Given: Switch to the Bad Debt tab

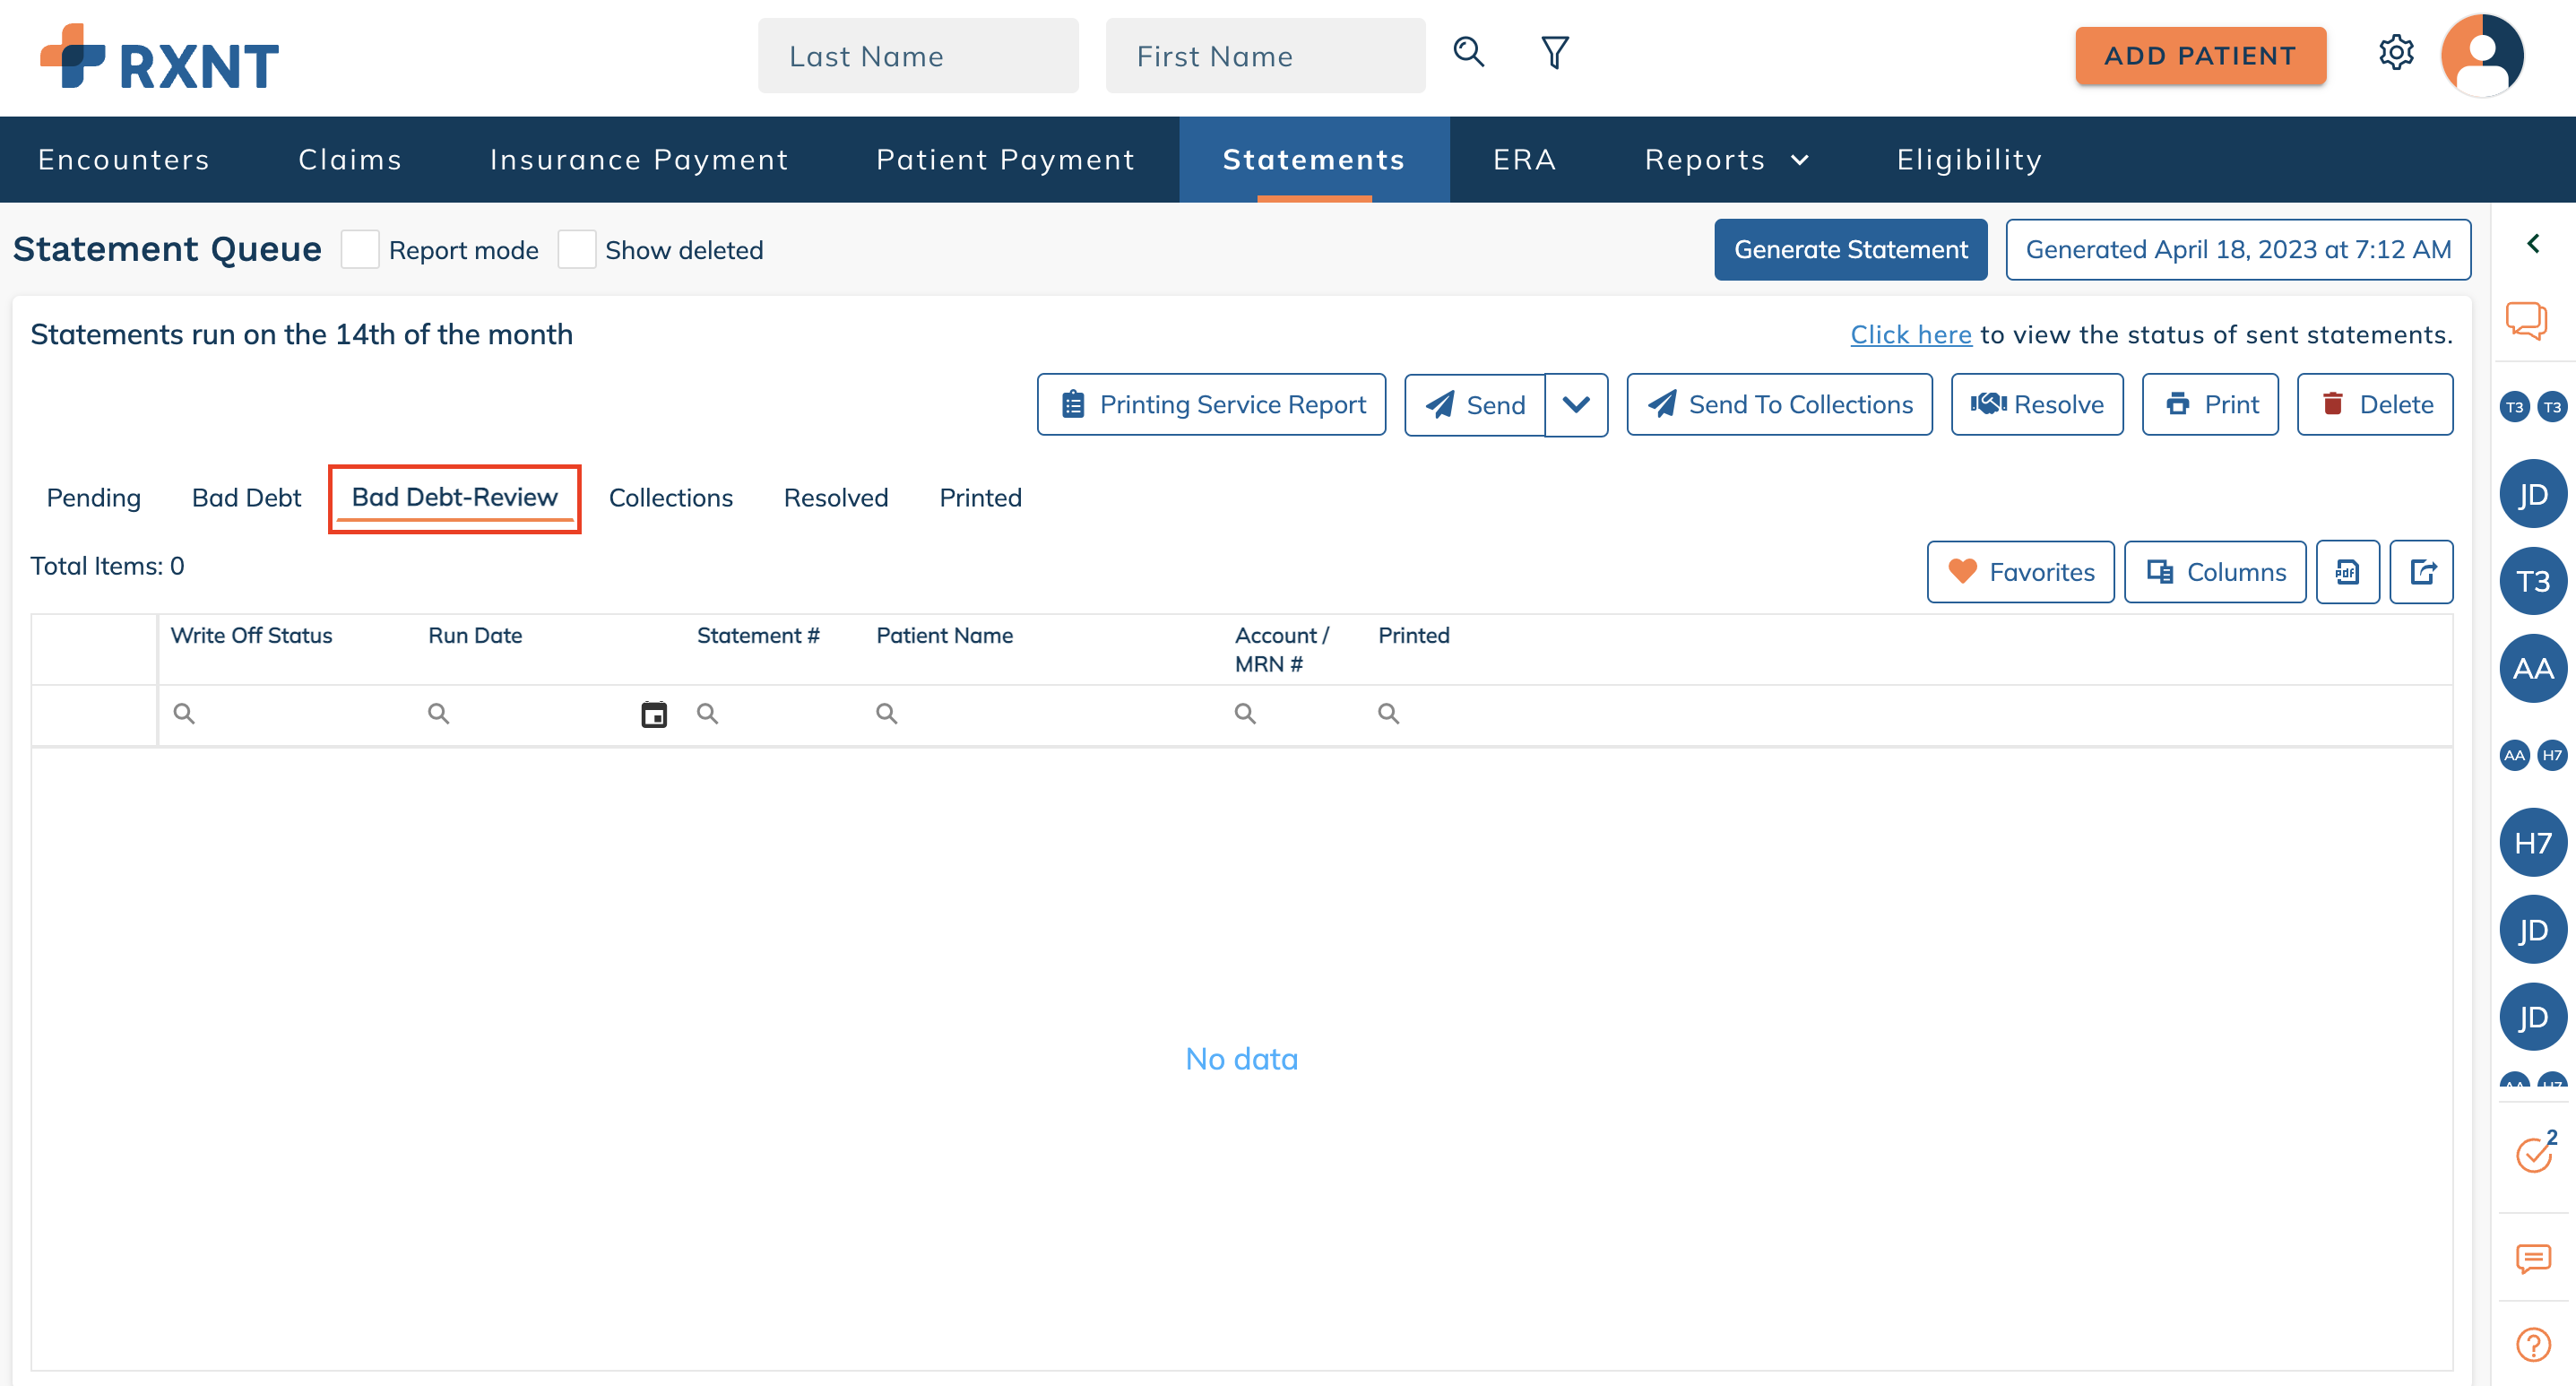Looking at the screenshot, I should [x=246, y=498].
